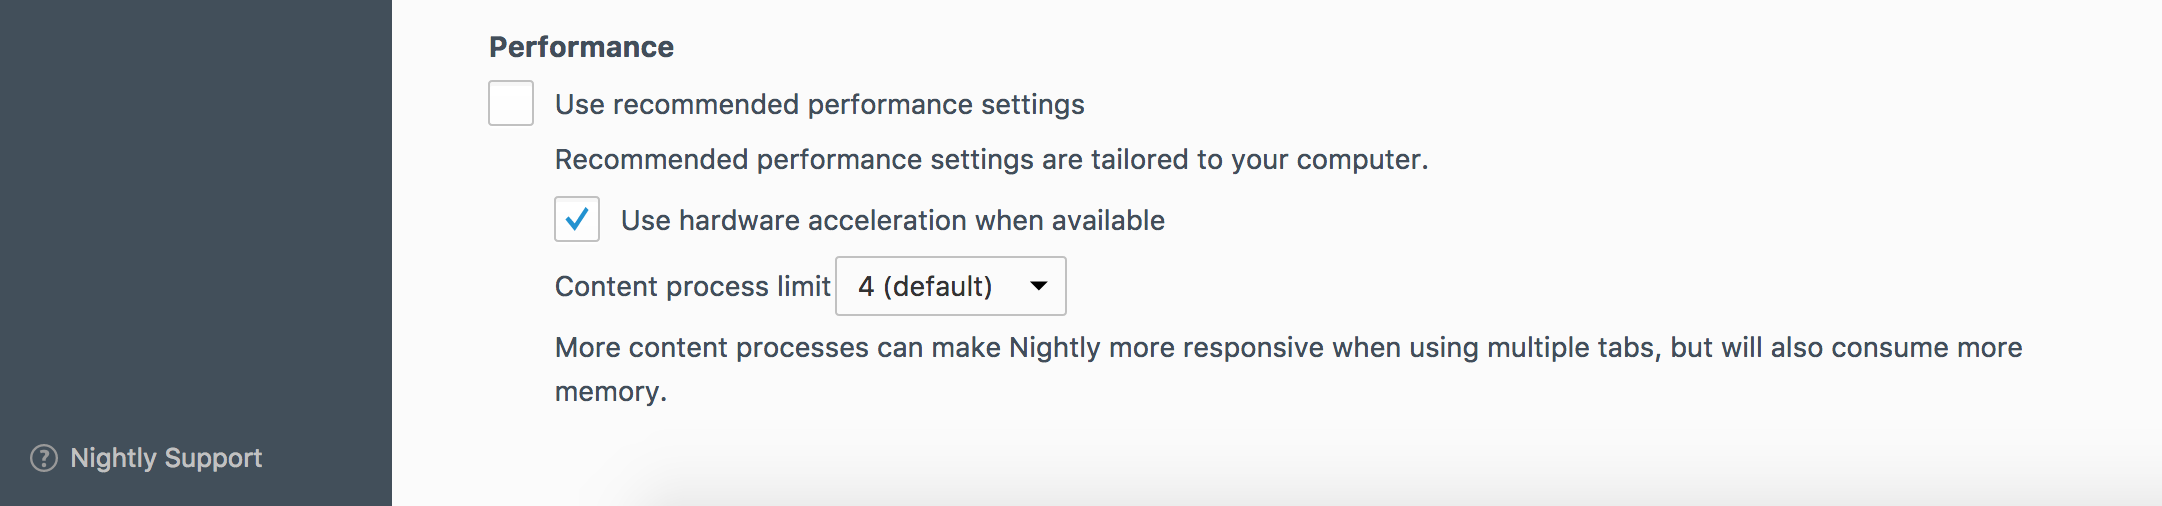
Task: Click the word "Support" in the sidebar
Action: pos(213,458)
